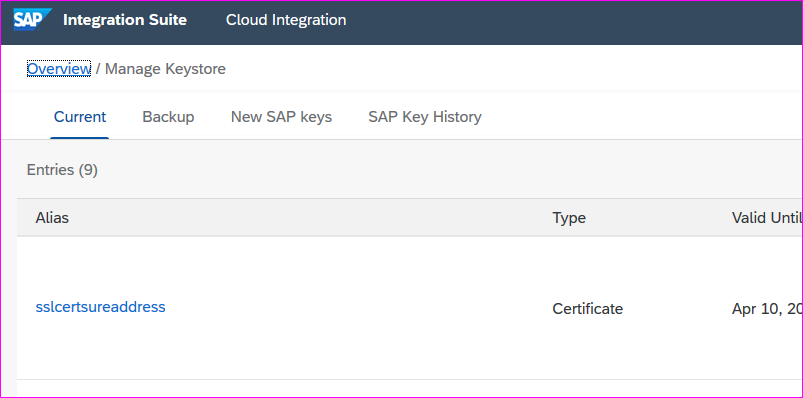Click the Manage Keystore breadcrumb text
803x398 pixels.
[x=165, y=69]
